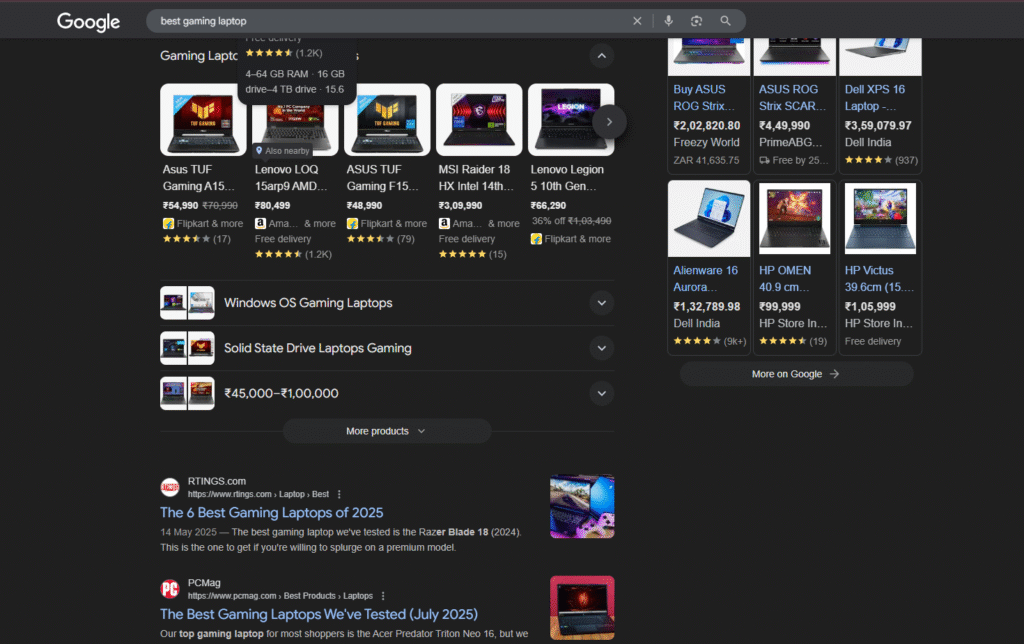This screenshot has height=644, width=1024.
Task: Open the Dell XPS 16 Laptop sponsored listing
Action: click(875, 97)
